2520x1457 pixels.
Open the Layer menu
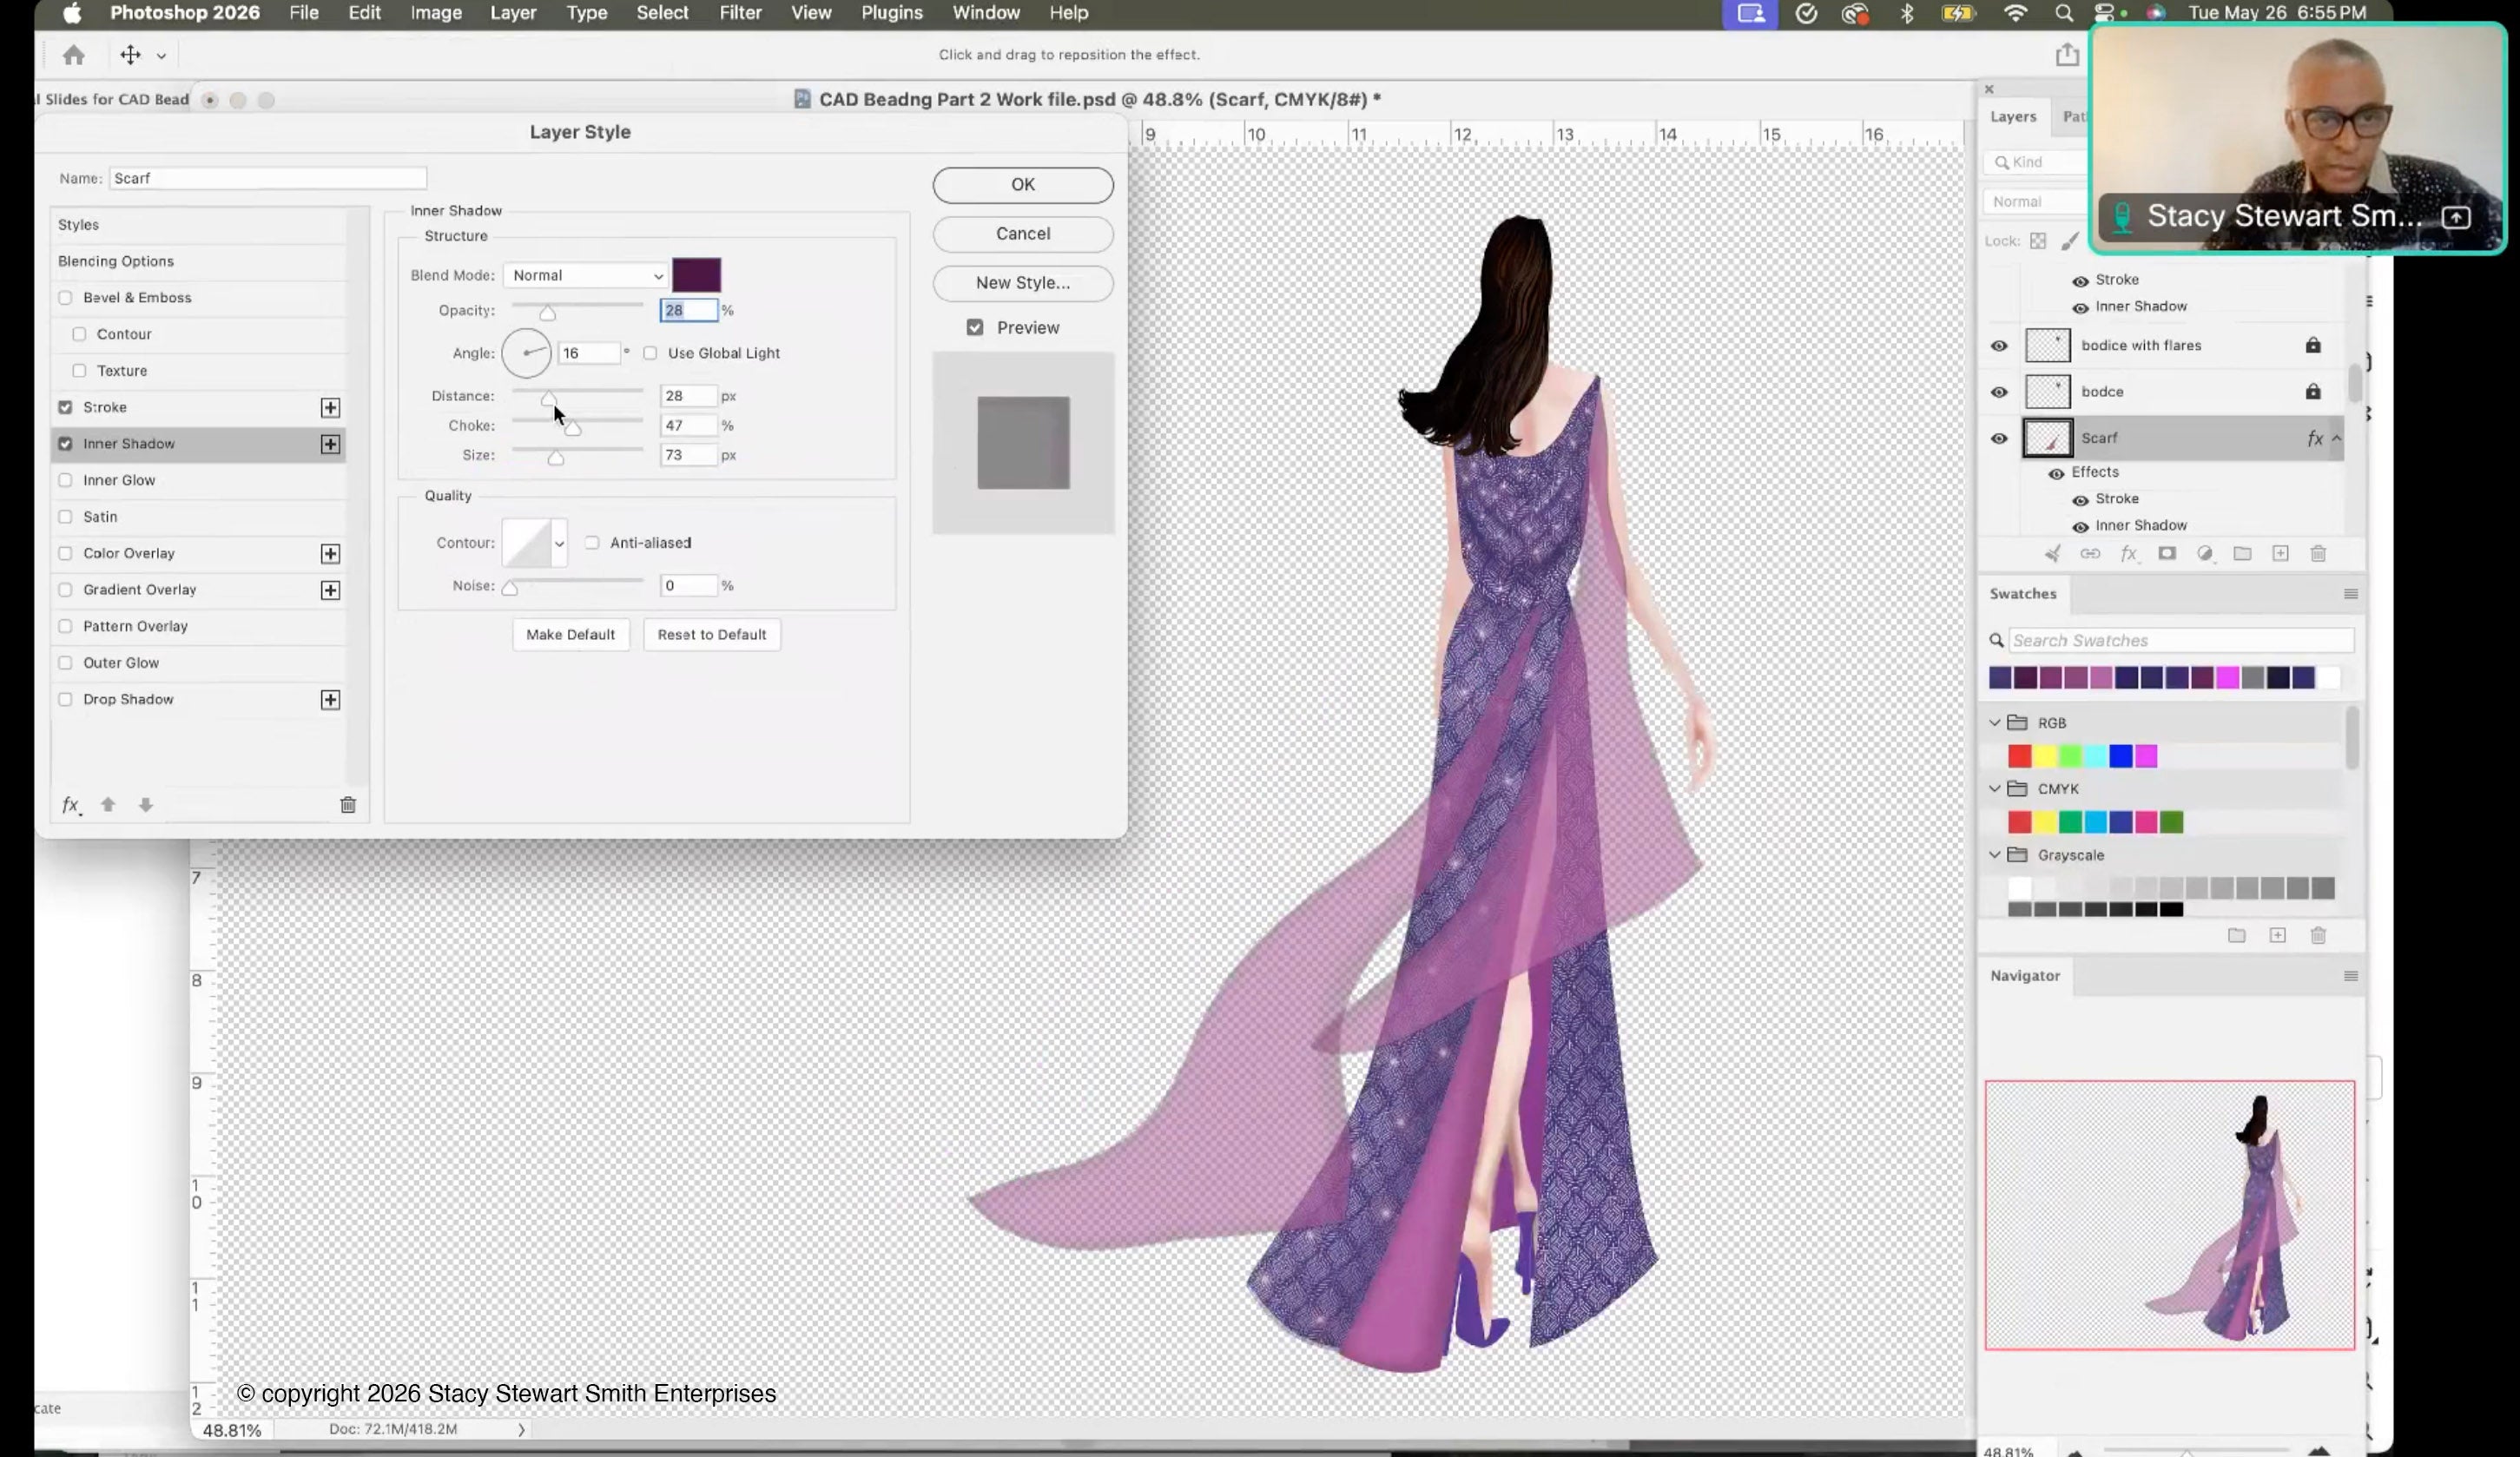pos(513,13)
